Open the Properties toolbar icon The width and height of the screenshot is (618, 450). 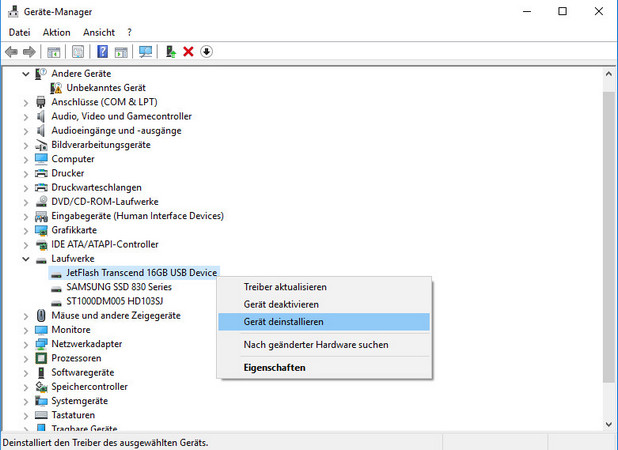pos(78,52)
